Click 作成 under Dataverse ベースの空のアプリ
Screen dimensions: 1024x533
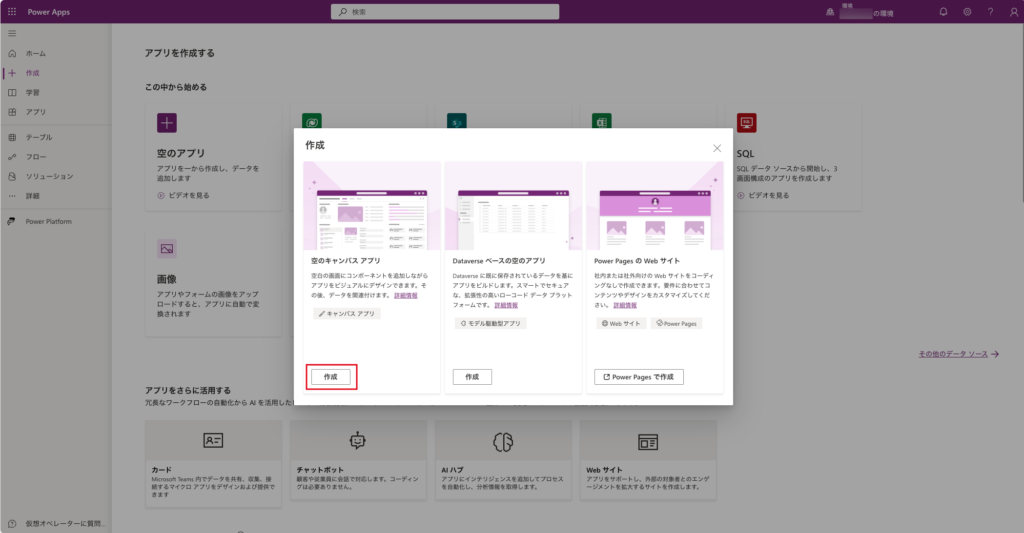pyautogui.click(x=472, y=377)
